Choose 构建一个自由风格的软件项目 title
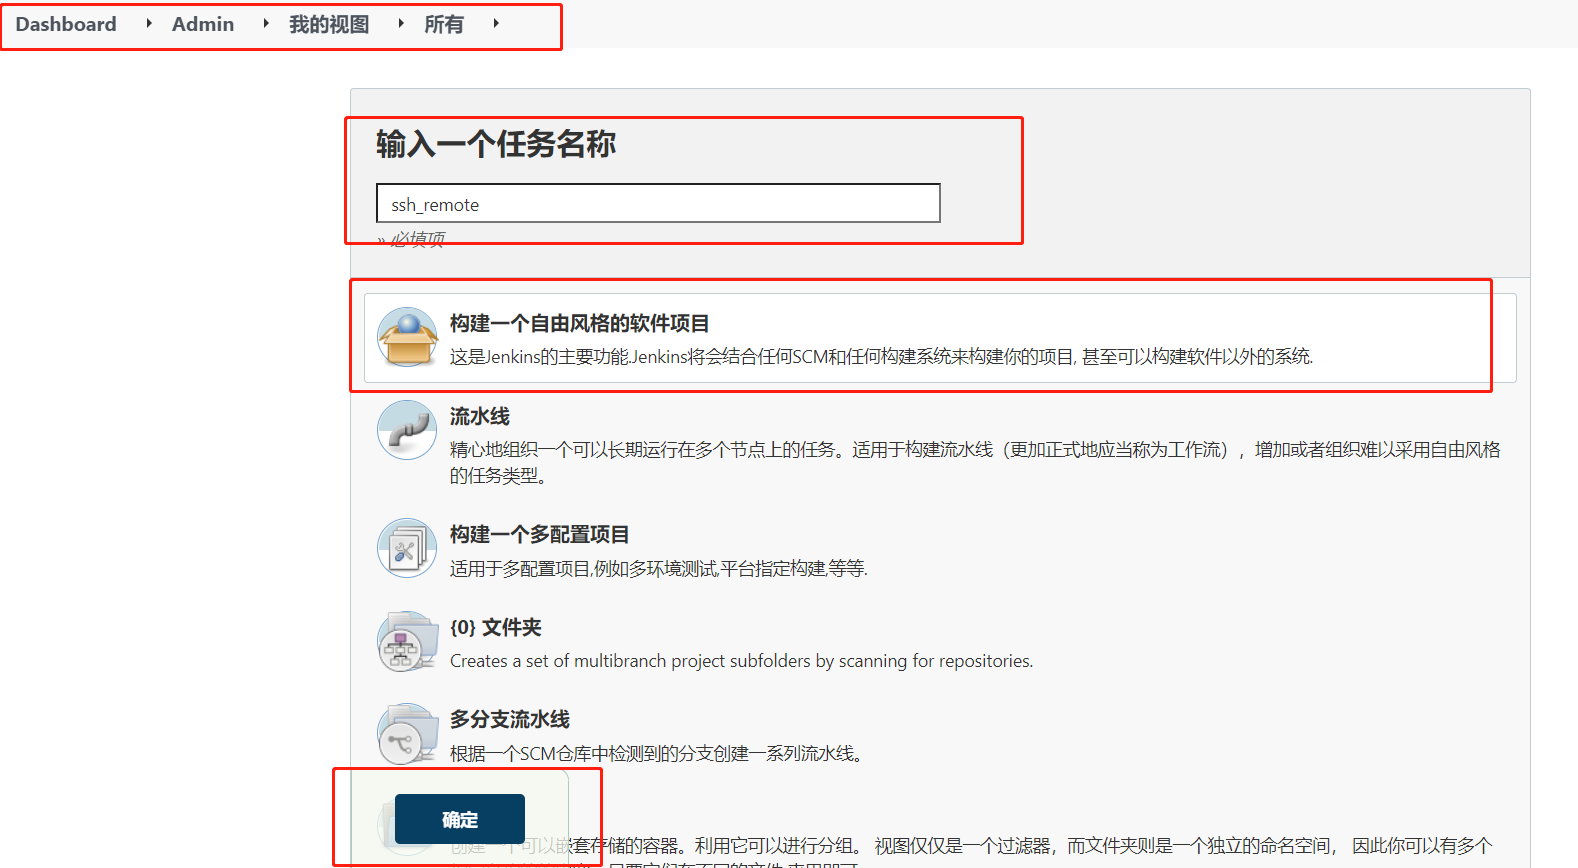The image size is (1578, 868). tap(580, 323)
